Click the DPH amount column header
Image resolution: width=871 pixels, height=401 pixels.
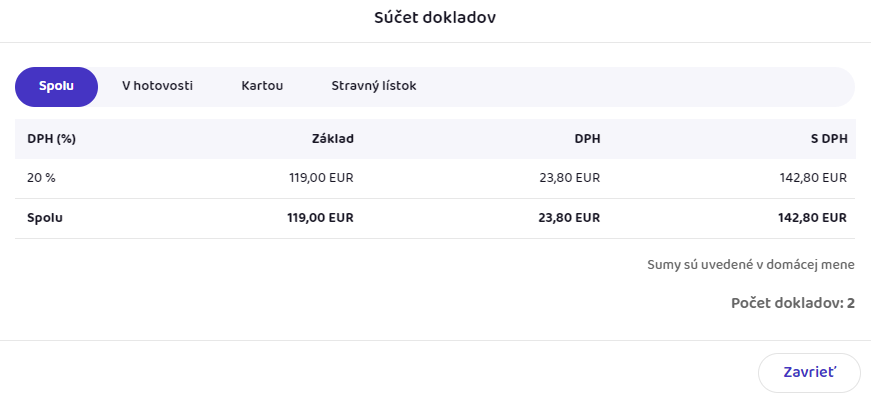585,139
